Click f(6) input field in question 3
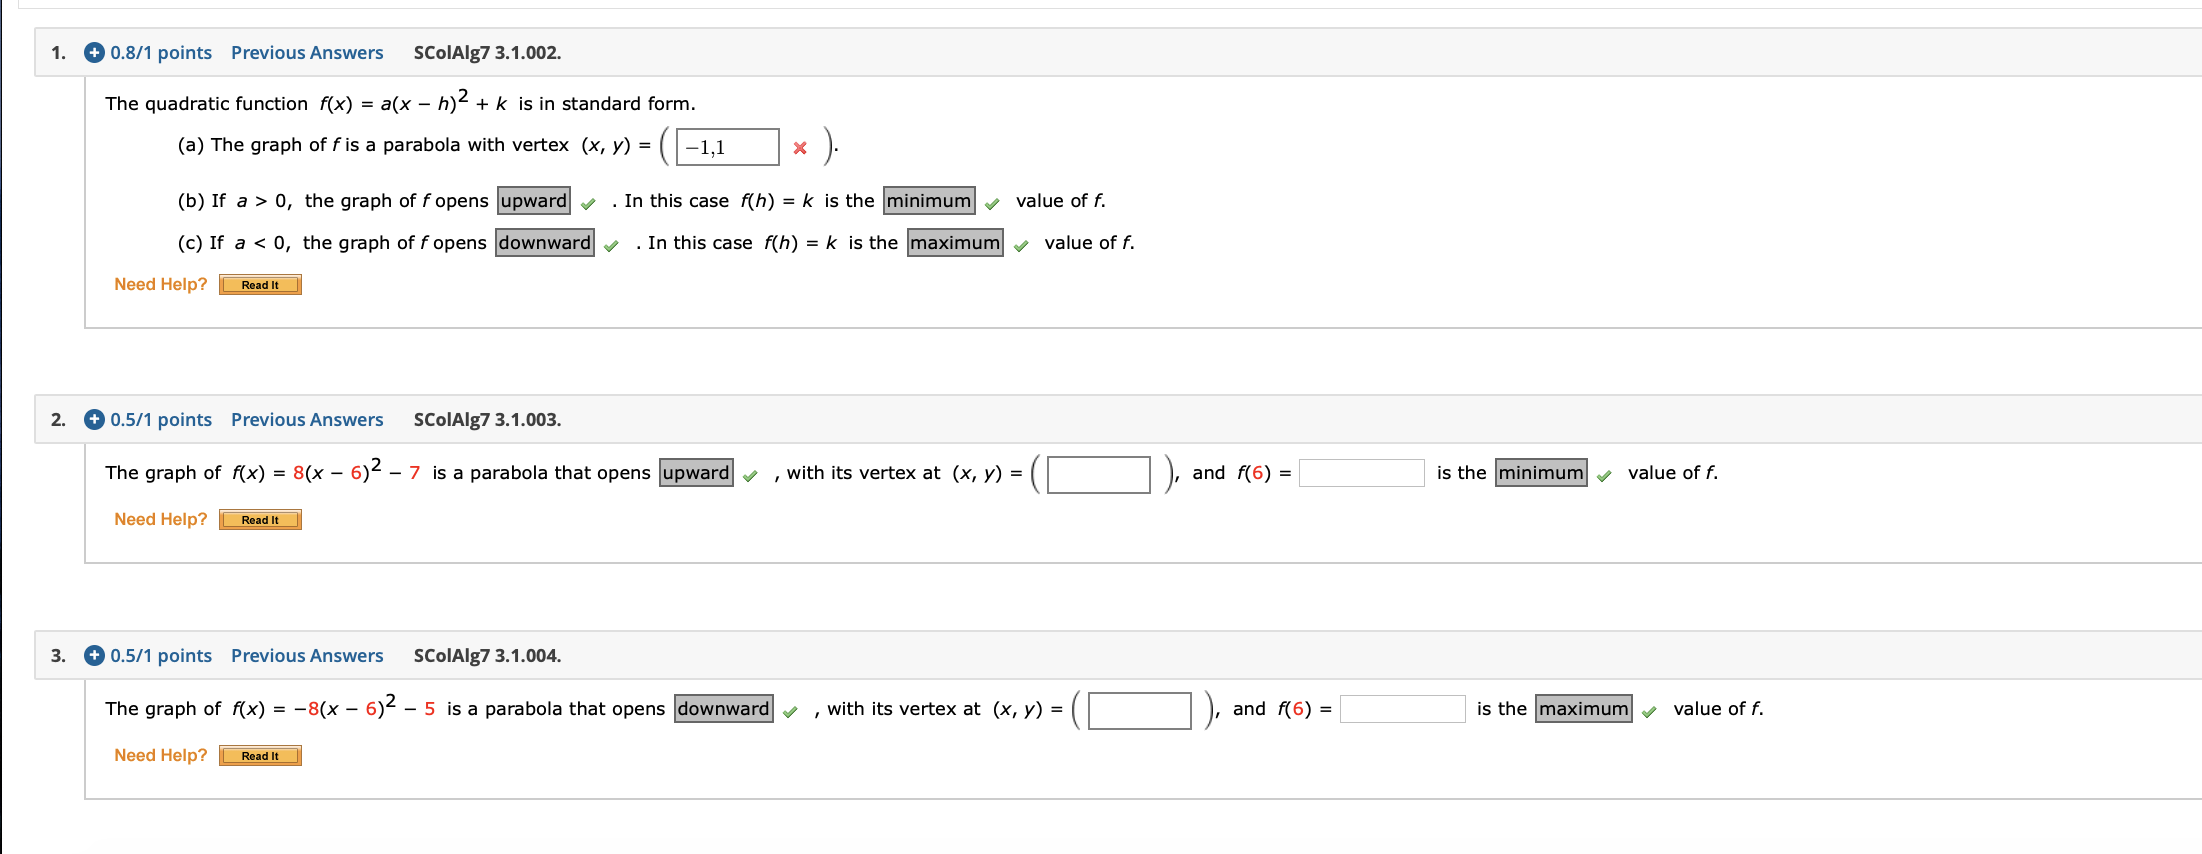This screenshot has height=854, width=2202. [1403, 709]
